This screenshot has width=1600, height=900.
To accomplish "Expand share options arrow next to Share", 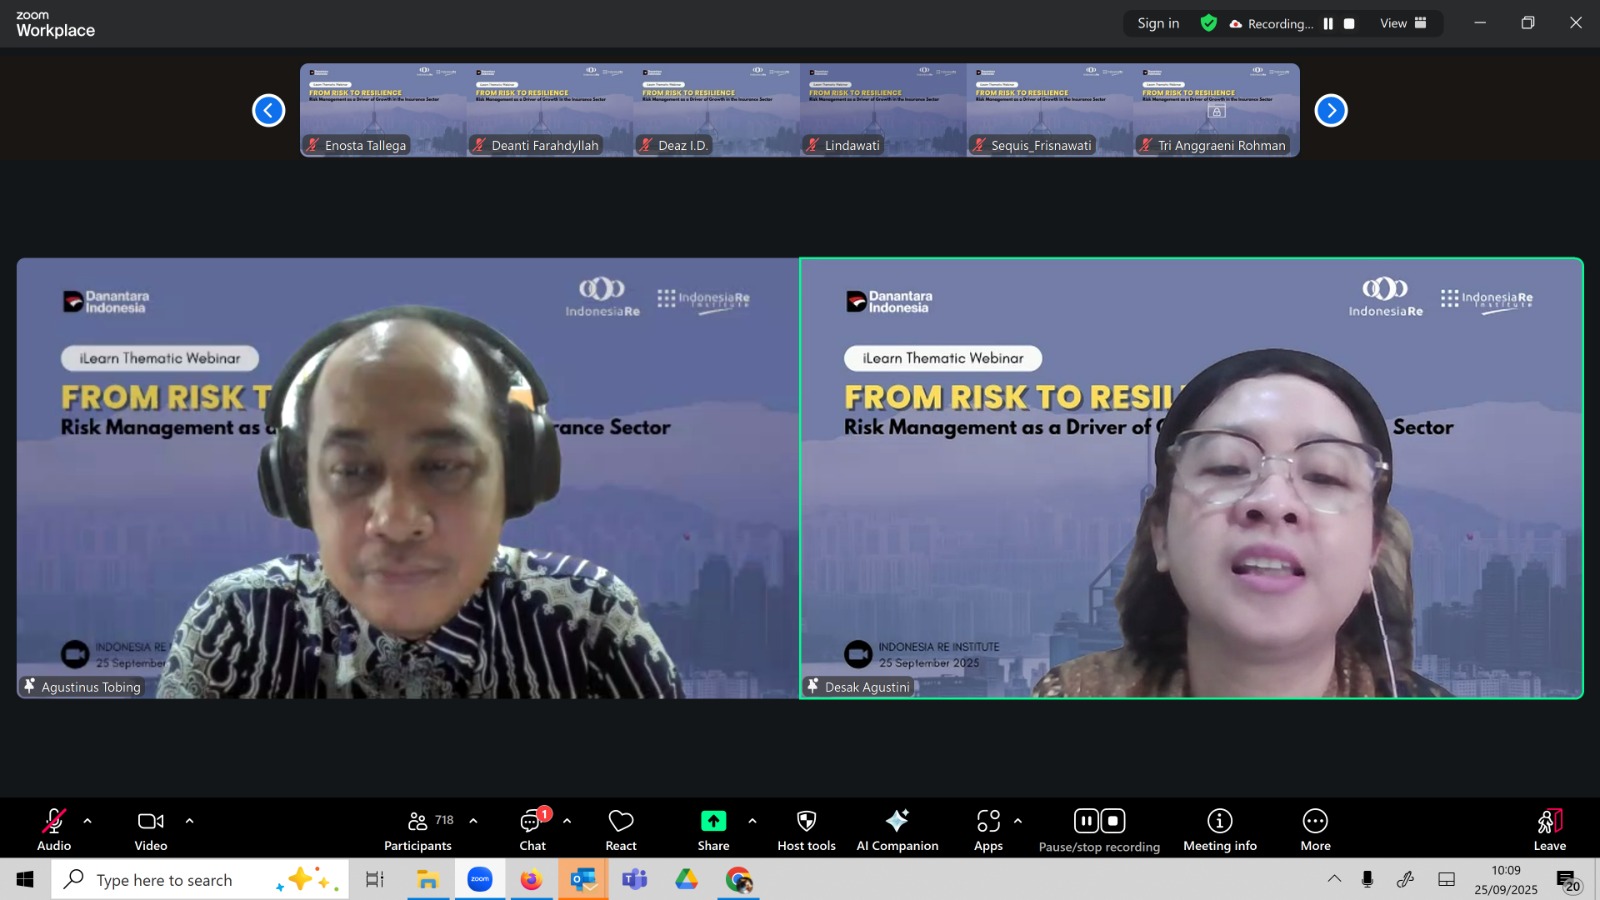I will pyautogui.click(x=752, y=821).
